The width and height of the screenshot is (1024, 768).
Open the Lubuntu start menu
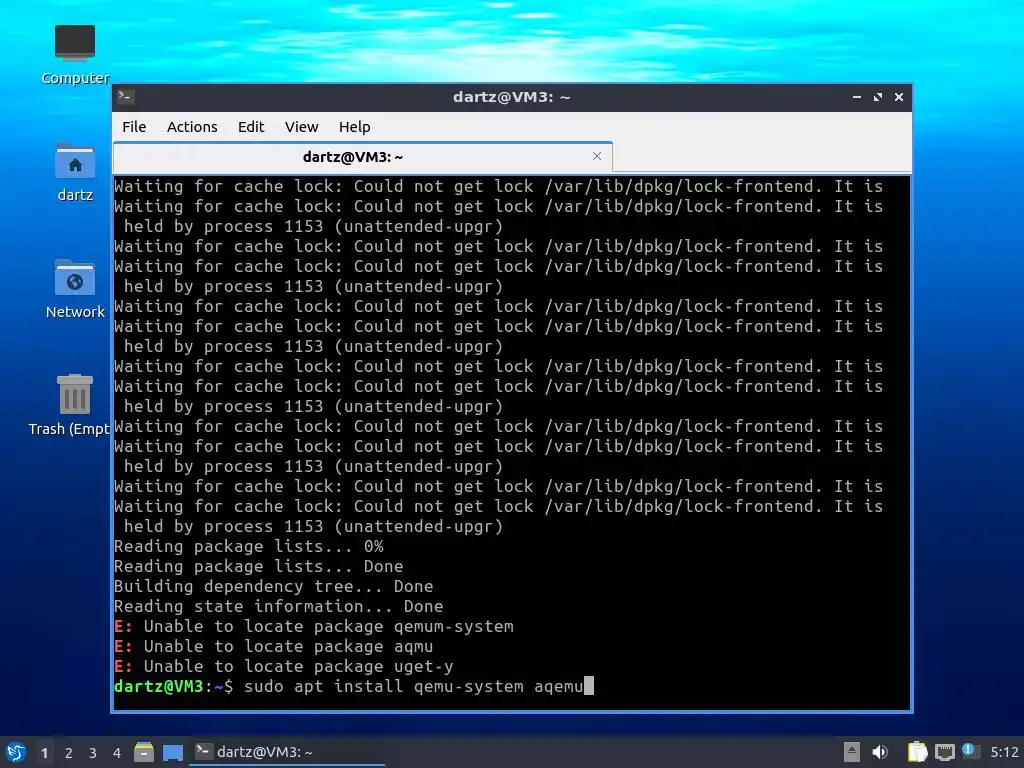(16, 752)
